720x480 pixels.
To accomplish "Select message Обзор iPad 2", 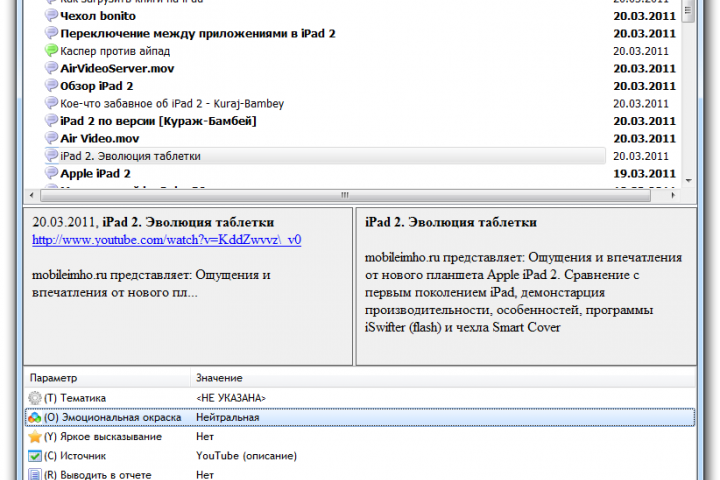I will pyautogui.click(x=96, y=86).
